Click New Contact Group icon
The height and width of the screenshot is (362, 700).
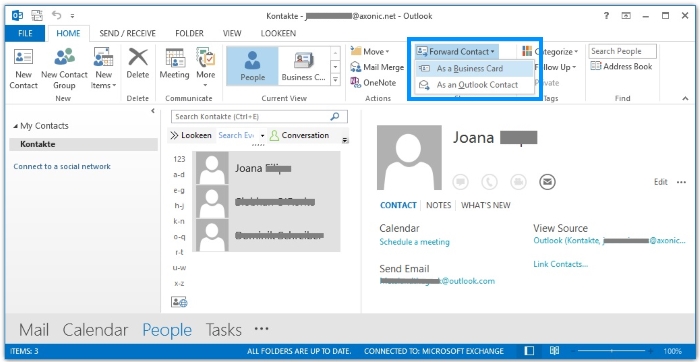pyautogui.click(x=64, y=68)
